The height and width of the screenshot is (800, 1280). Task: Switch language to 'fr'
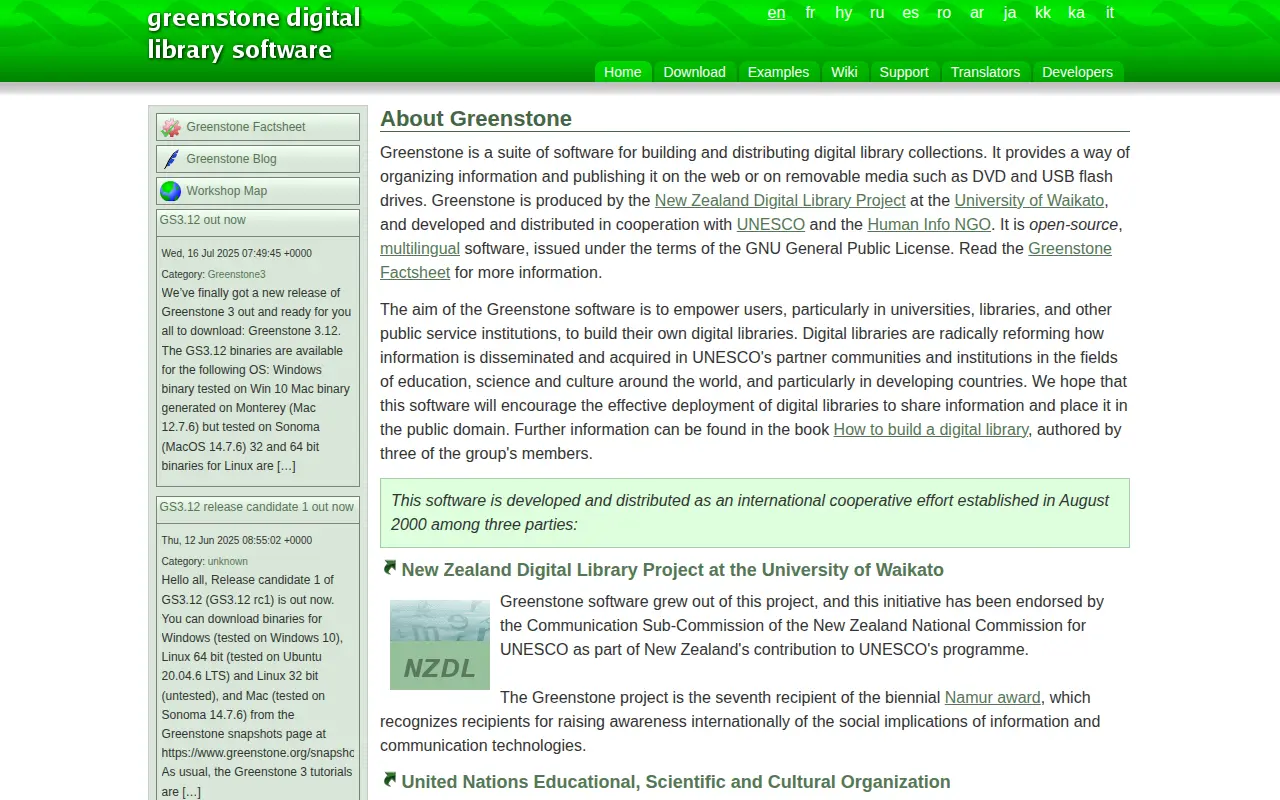[x=810, y=13]
